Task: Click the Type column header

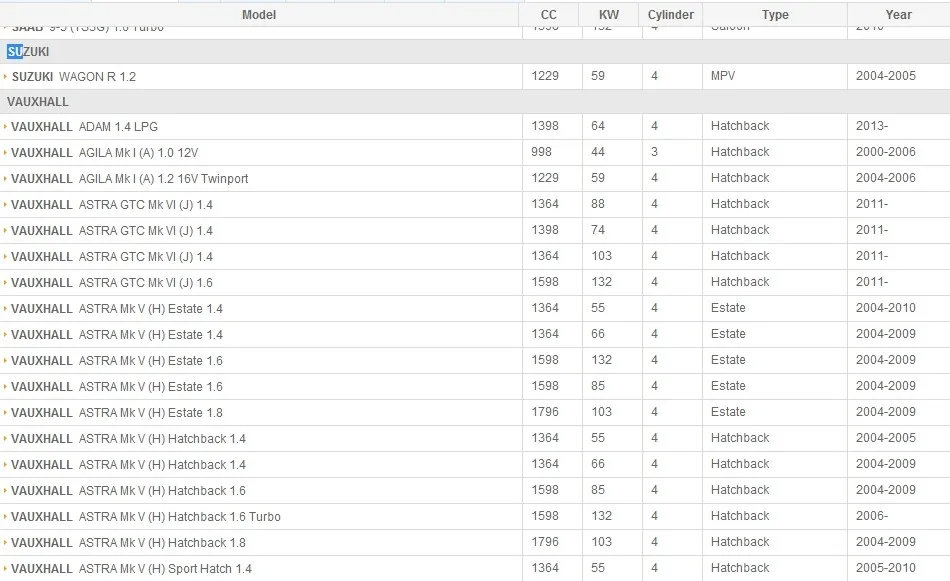Action: 775,15
